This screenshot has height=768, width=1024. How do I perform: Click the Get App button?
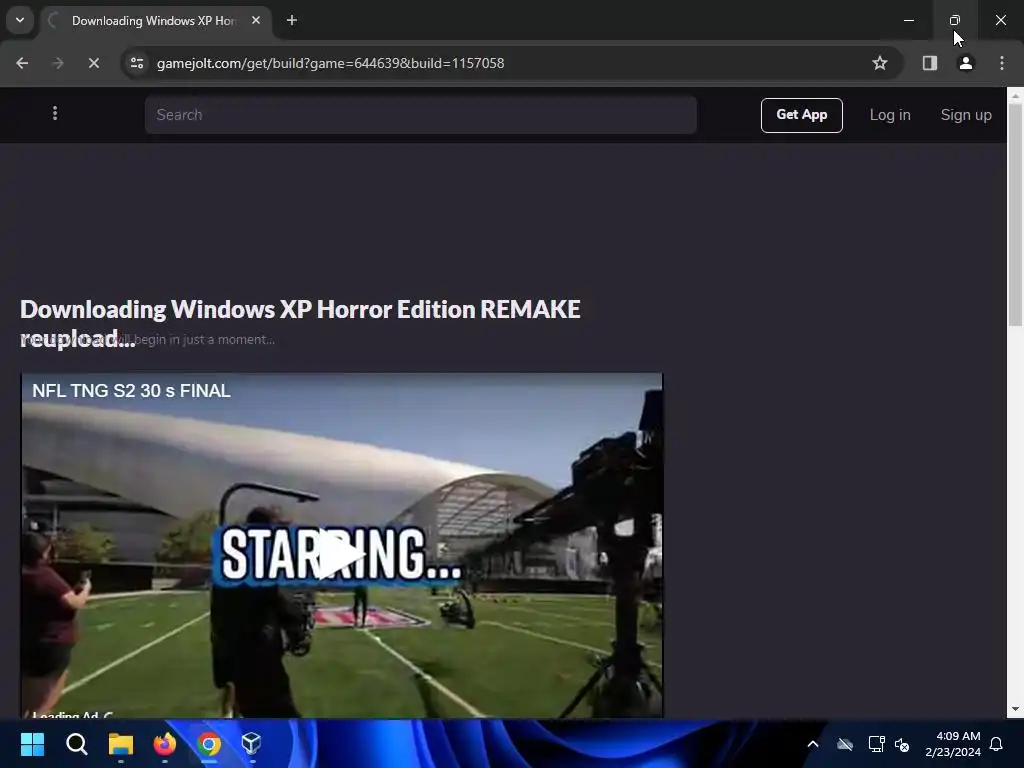point(801,115)
